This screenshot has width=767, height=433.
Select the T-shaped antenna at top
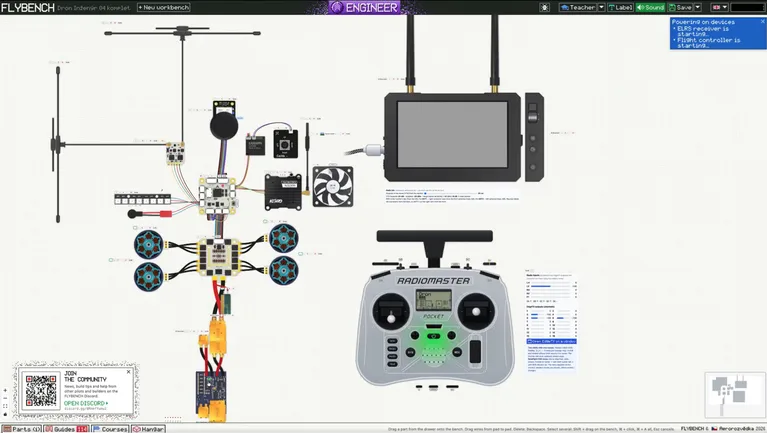pyautogui.click(x=182, y=33)
